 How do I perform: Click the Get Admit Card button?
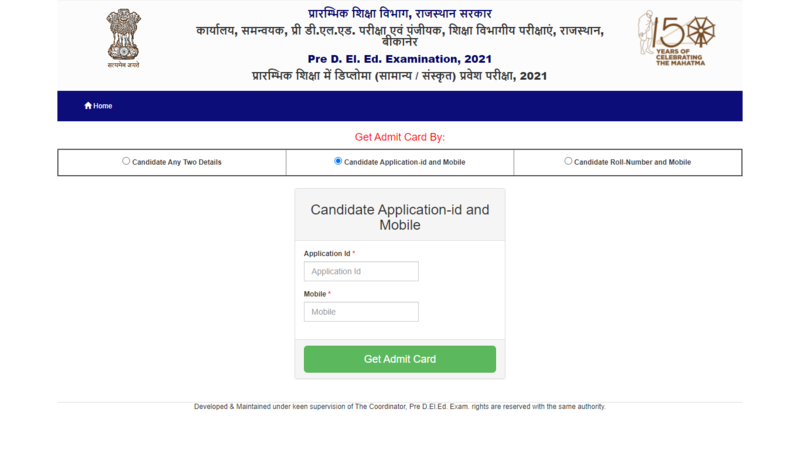399,359
